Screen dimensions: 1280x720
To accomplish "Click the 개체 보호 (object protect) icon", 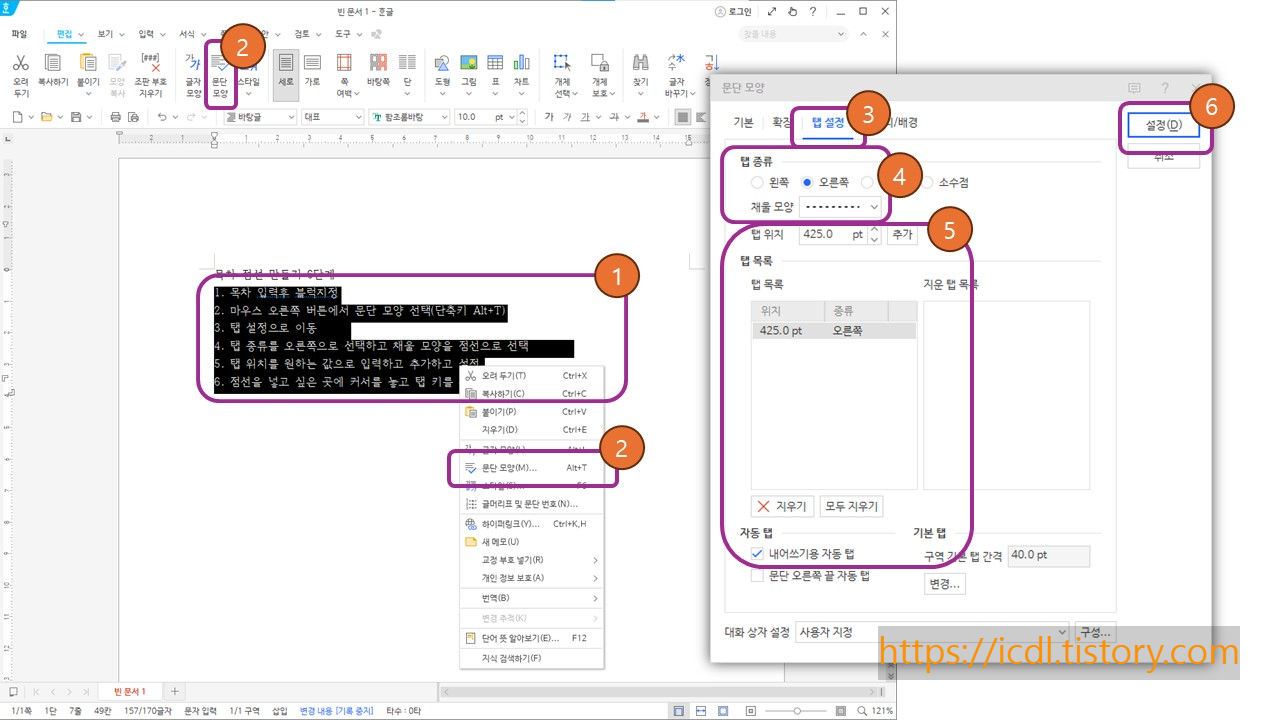I will 600,63.
